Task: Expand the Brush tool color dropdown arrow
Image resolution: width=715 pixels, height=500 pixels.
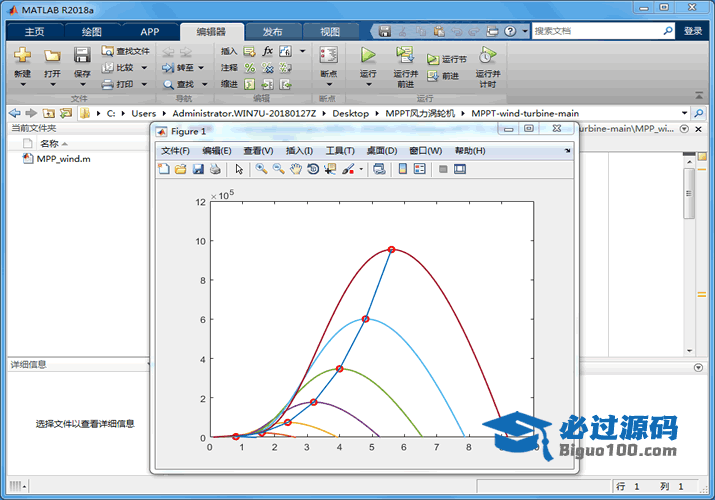Action: pos(361,169)
